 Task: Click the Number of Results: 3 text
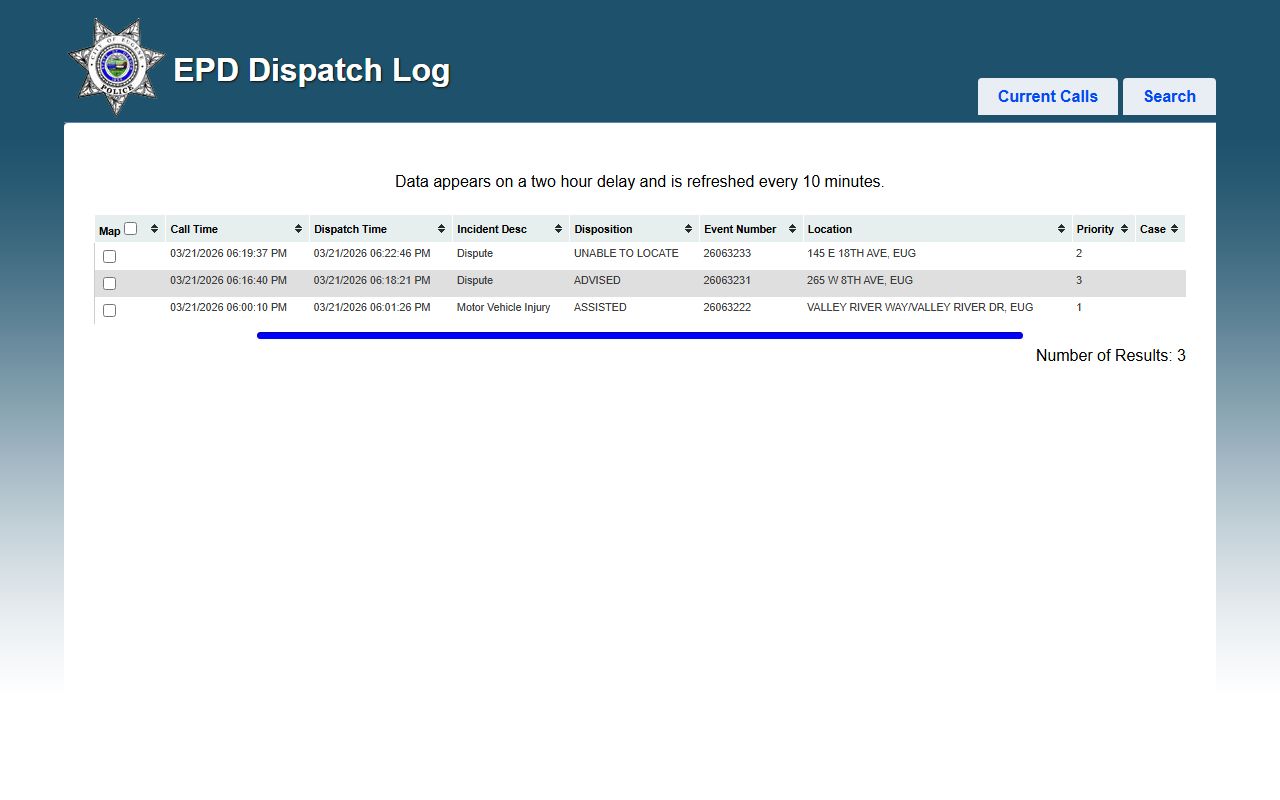tap(1111, 355)
